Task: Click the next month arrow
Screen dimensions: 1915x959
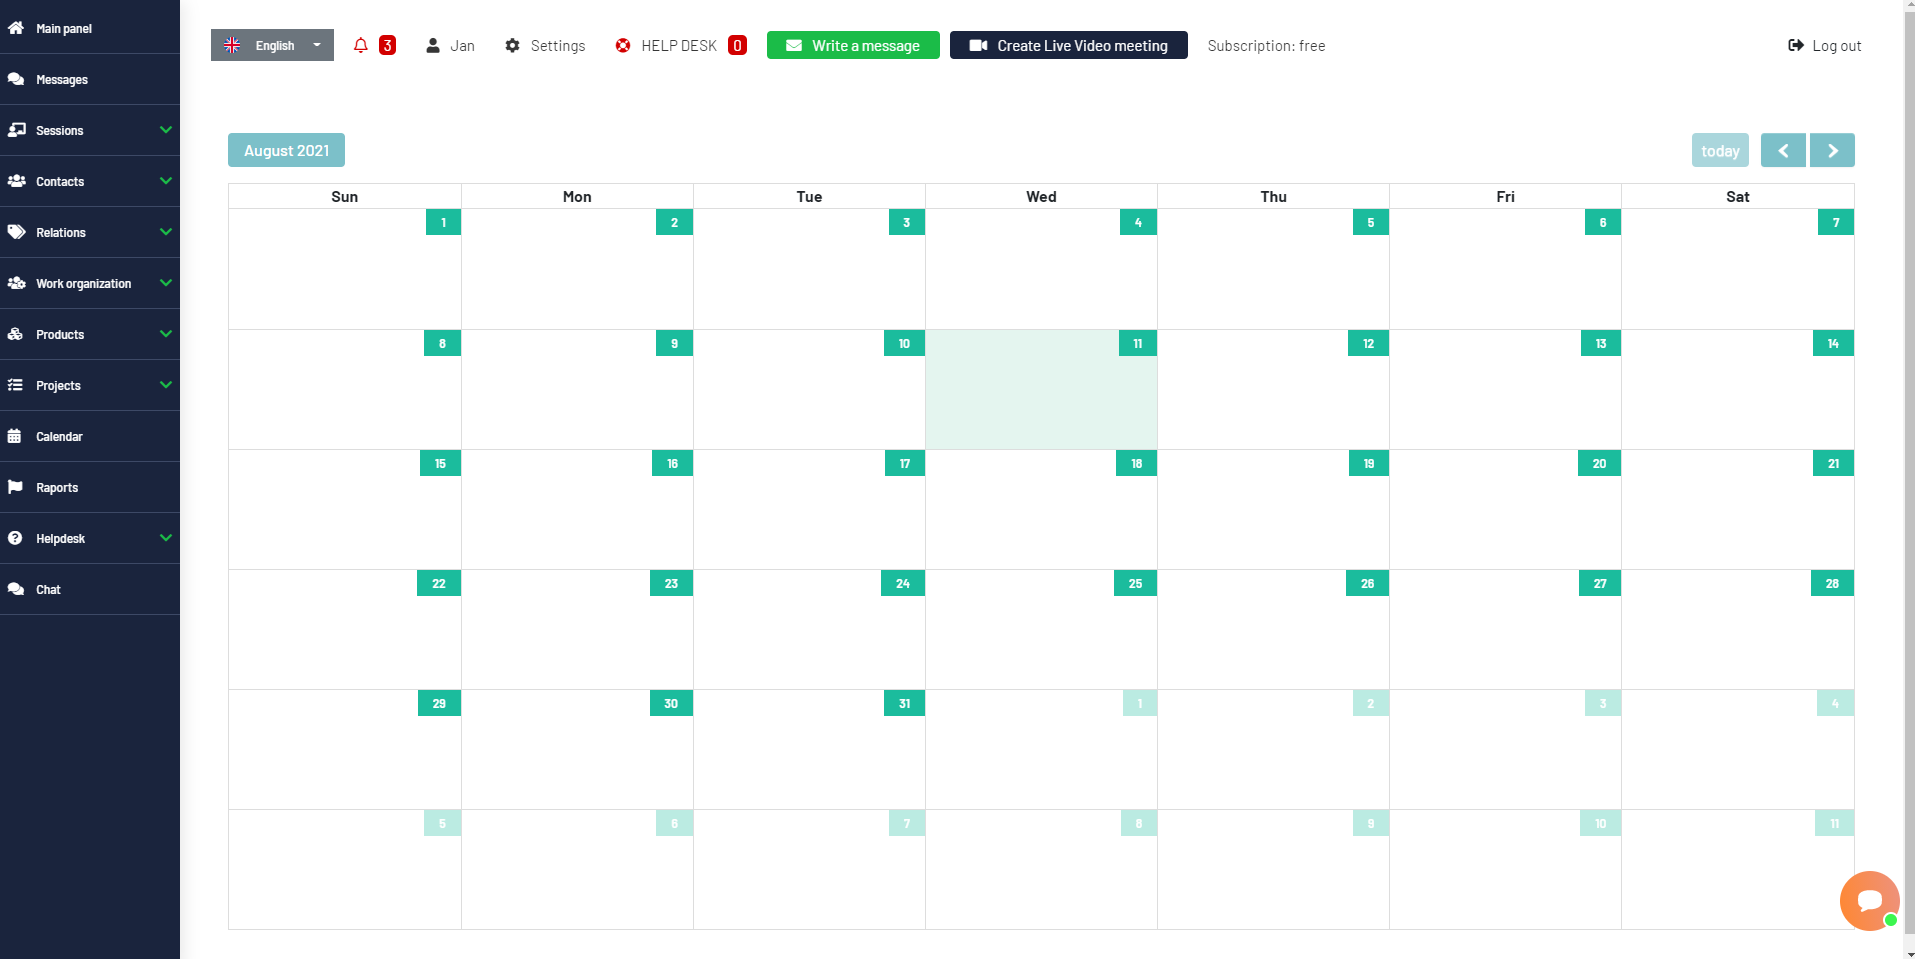Action: click(x=1831, y=150)
